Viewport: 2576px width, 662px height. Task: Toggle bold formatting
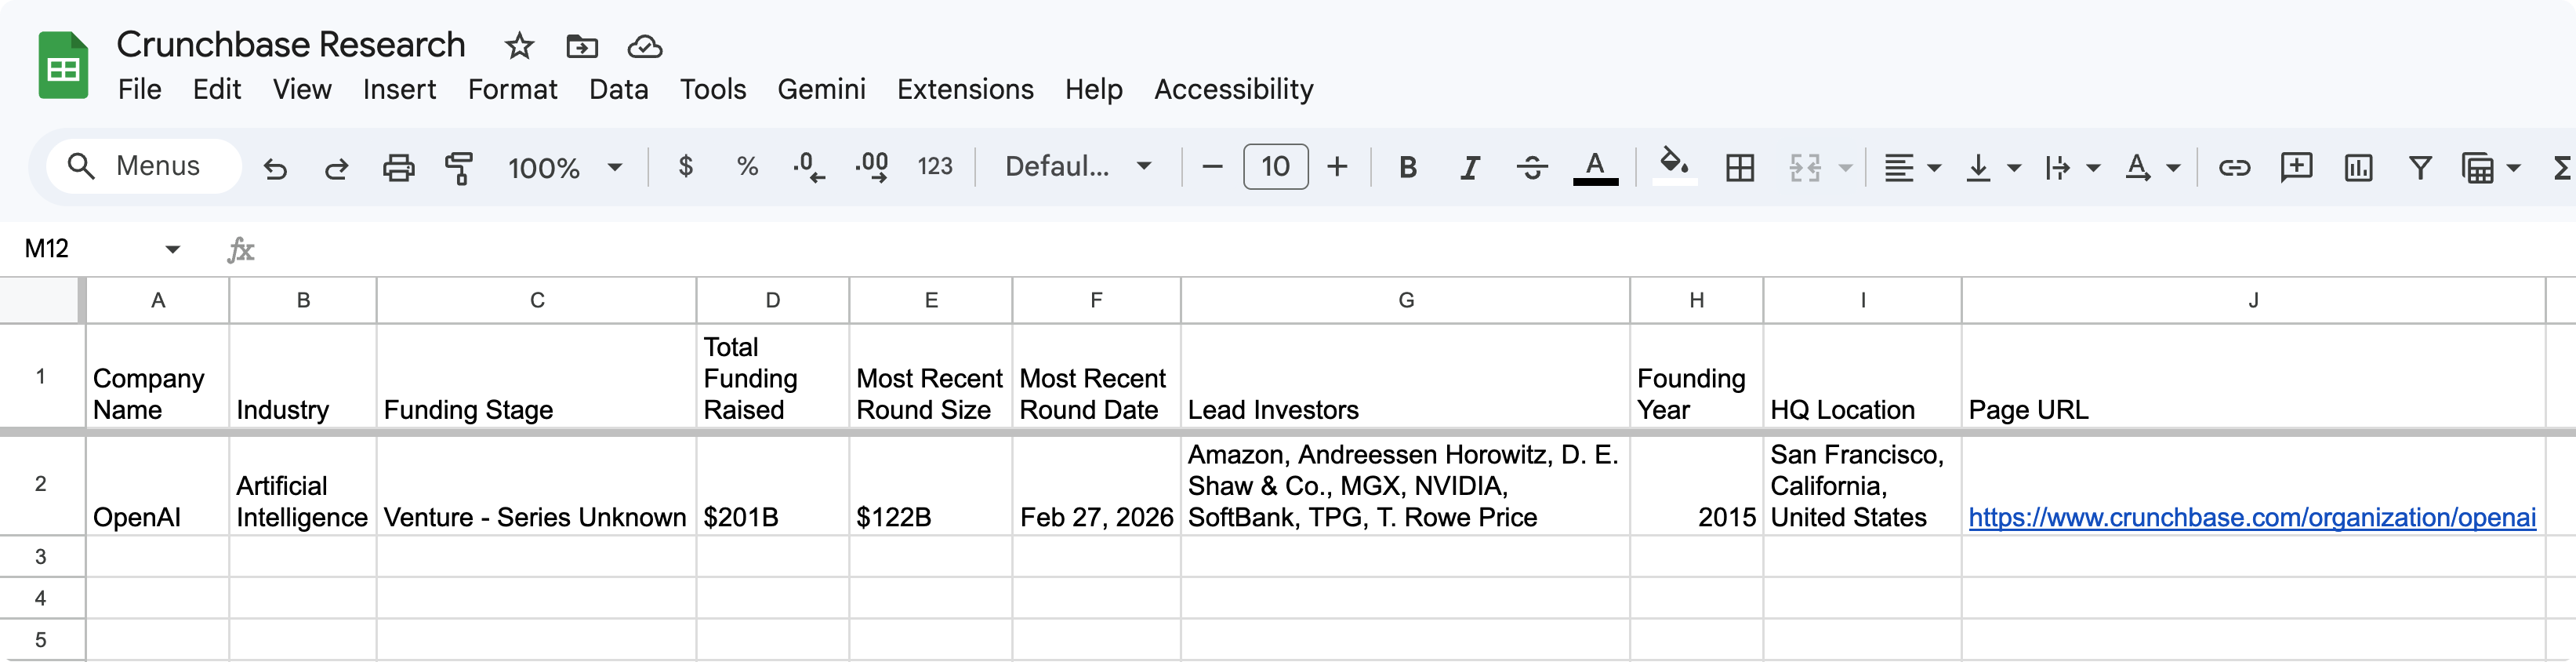(x=1407, y=168)
